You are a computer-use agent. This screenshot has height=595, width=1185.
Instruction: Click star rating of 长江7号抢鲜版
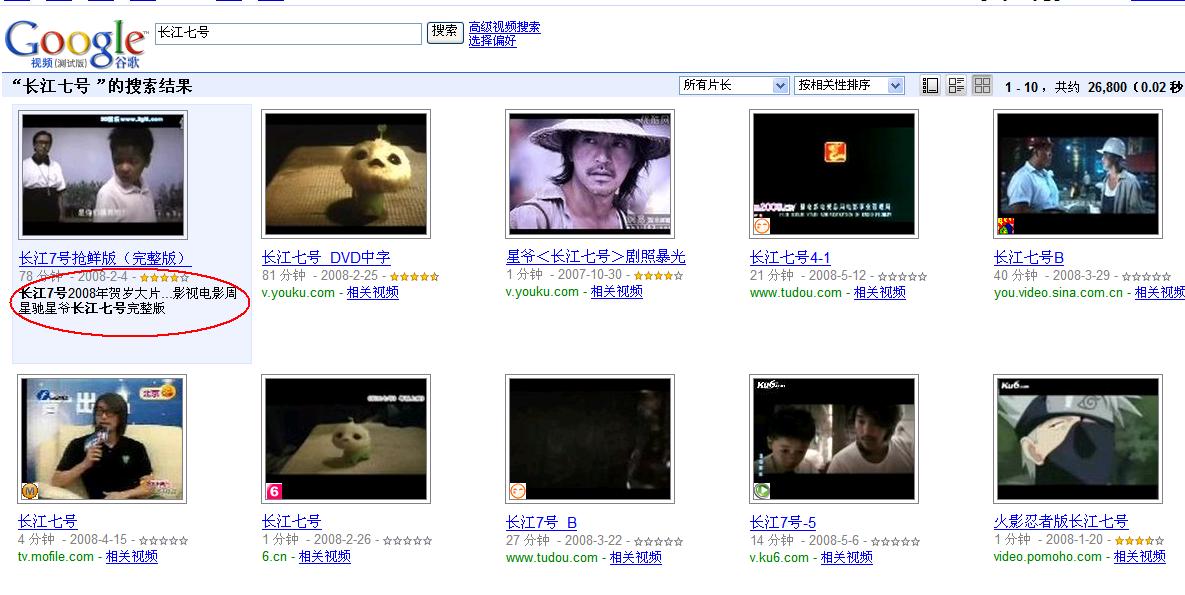pyautogui.click(x=165, y=277)
